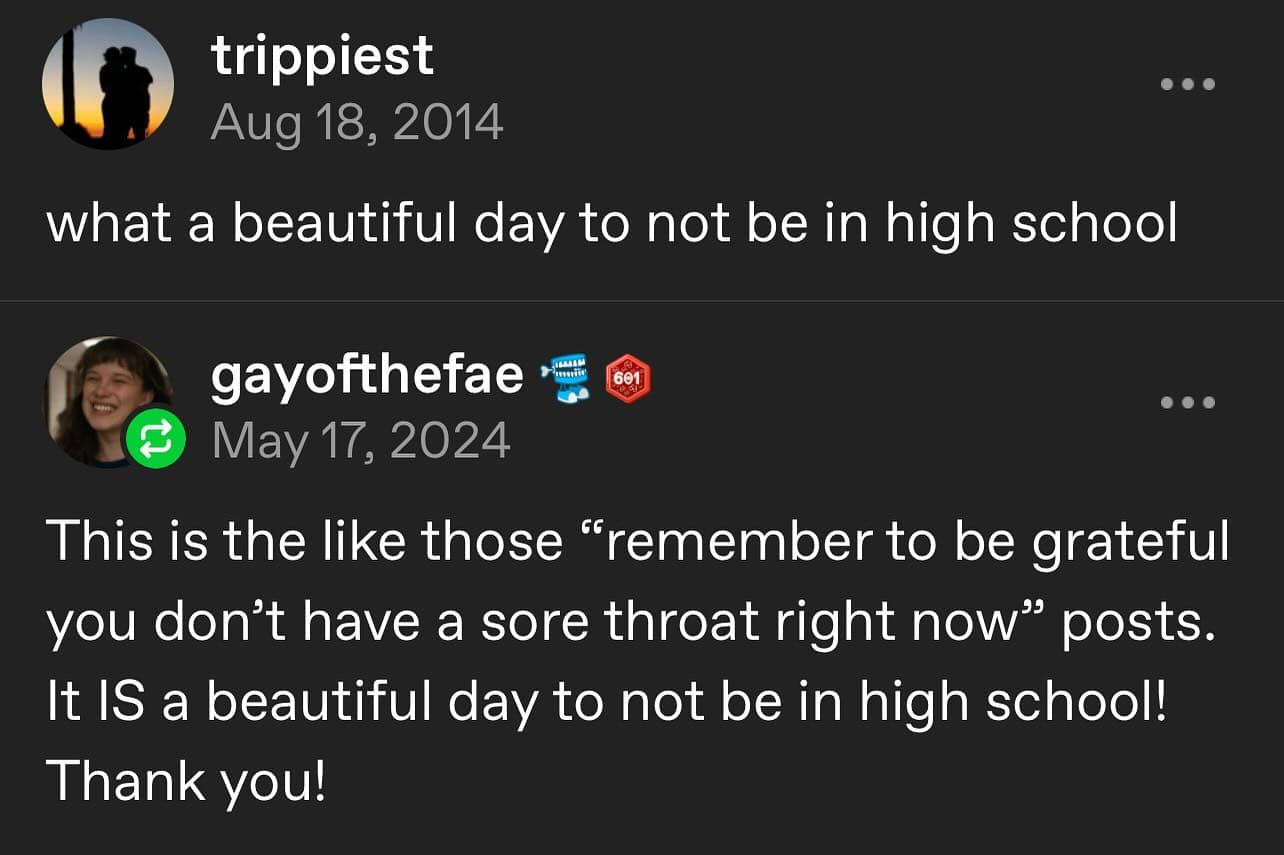Image resolution: width=1284 pixels, height=855 pixels.
Task: Visit the trippiest blog via username
Action: pyautogui.click(x=322, y=56)
